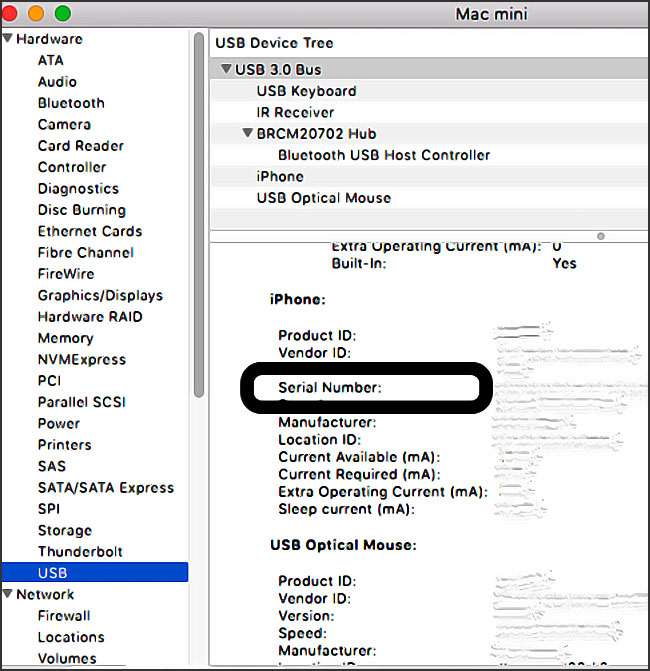Show Diagnostics information
Viewport: 650px width, 671px height.
78,189
